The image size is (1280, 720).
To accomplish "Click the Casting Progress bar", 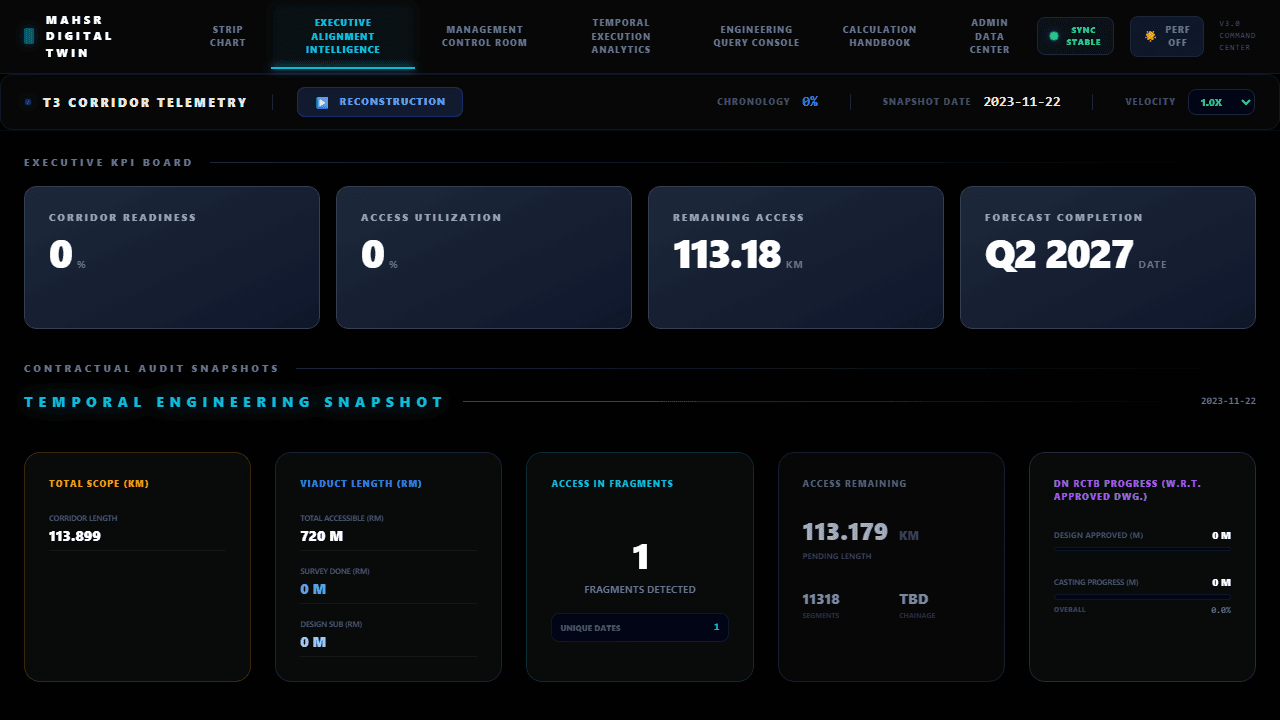I will tap(1142, 596).
